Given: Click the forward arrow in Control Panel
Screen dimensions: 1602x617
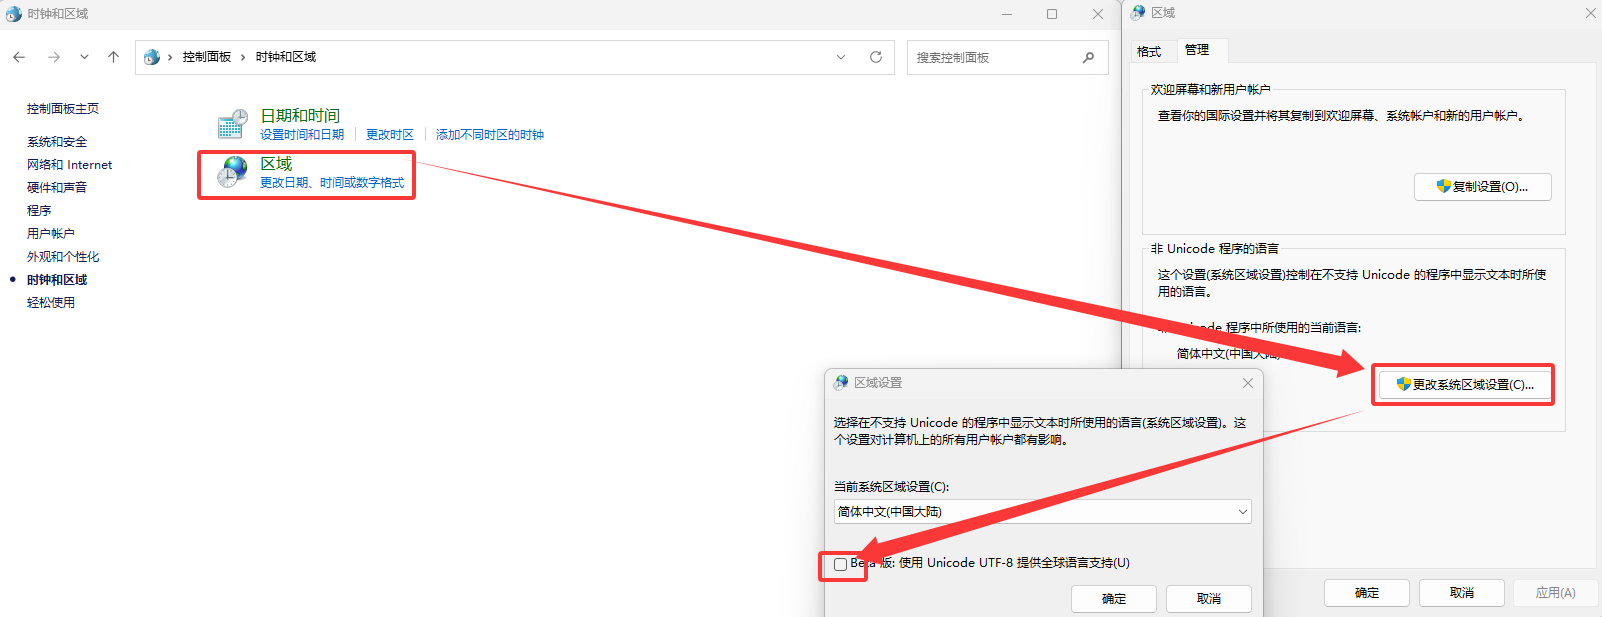Looking at the screenshot, I should pyautogui.click(x=54, y=57).
